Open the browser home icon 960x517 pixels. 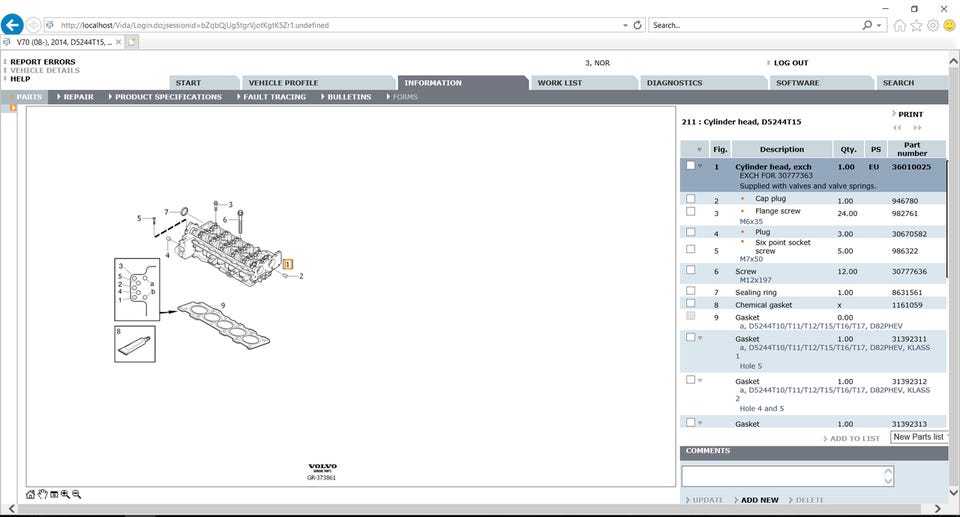[x=899, y=25]
